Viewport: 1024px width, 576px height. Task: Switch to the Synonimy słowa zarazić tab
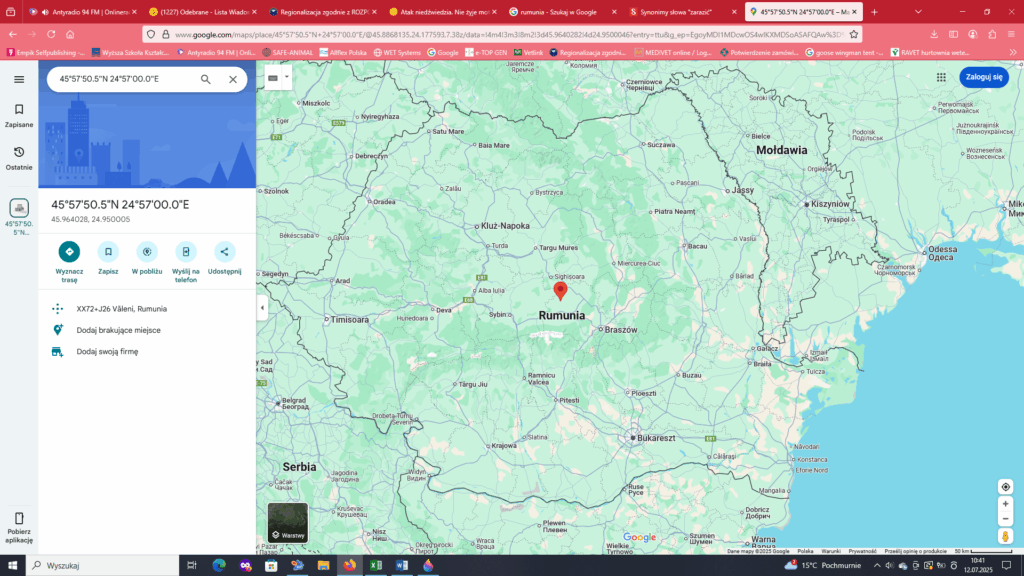coord(683,12)
